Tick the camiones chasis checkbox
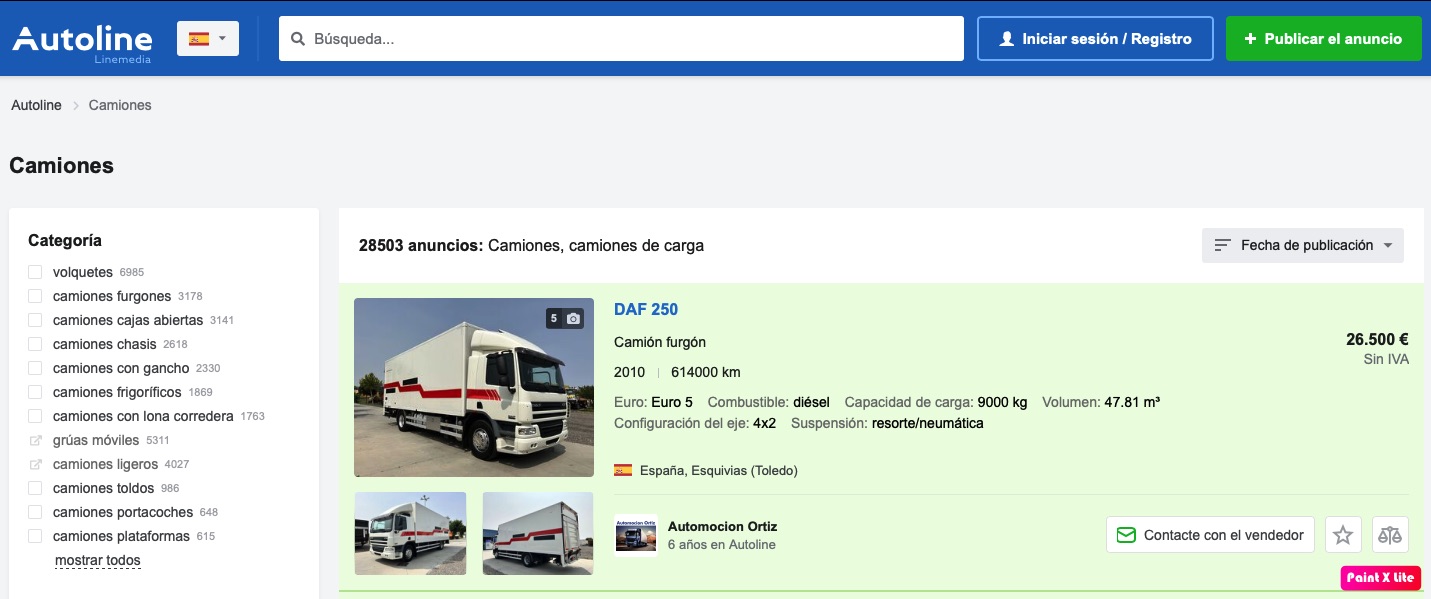The image size is (1431, 599). coord(35,344)
